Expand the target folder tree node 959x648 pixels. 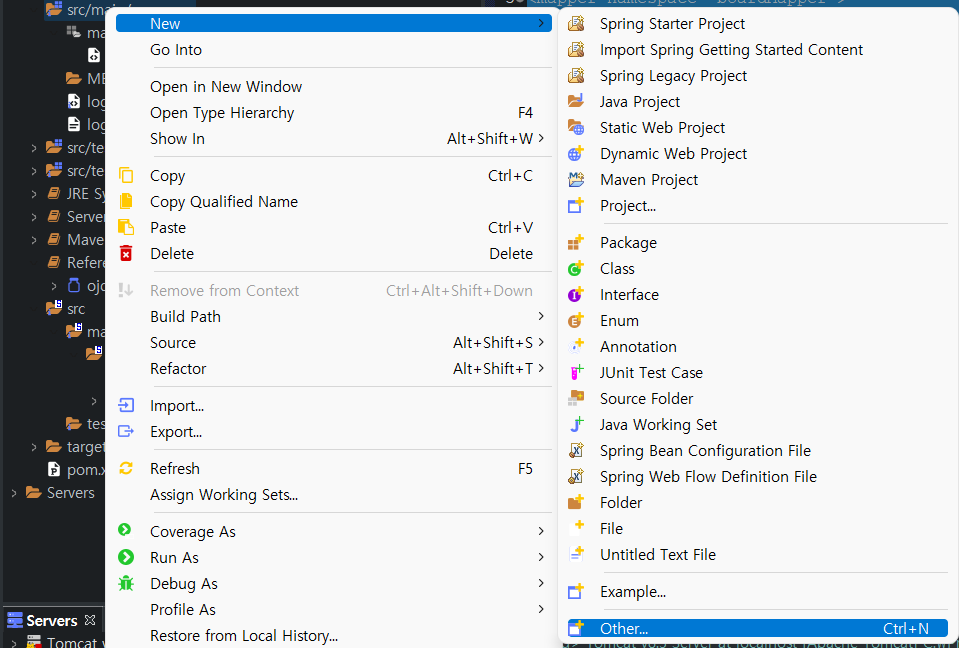[34, 447]
